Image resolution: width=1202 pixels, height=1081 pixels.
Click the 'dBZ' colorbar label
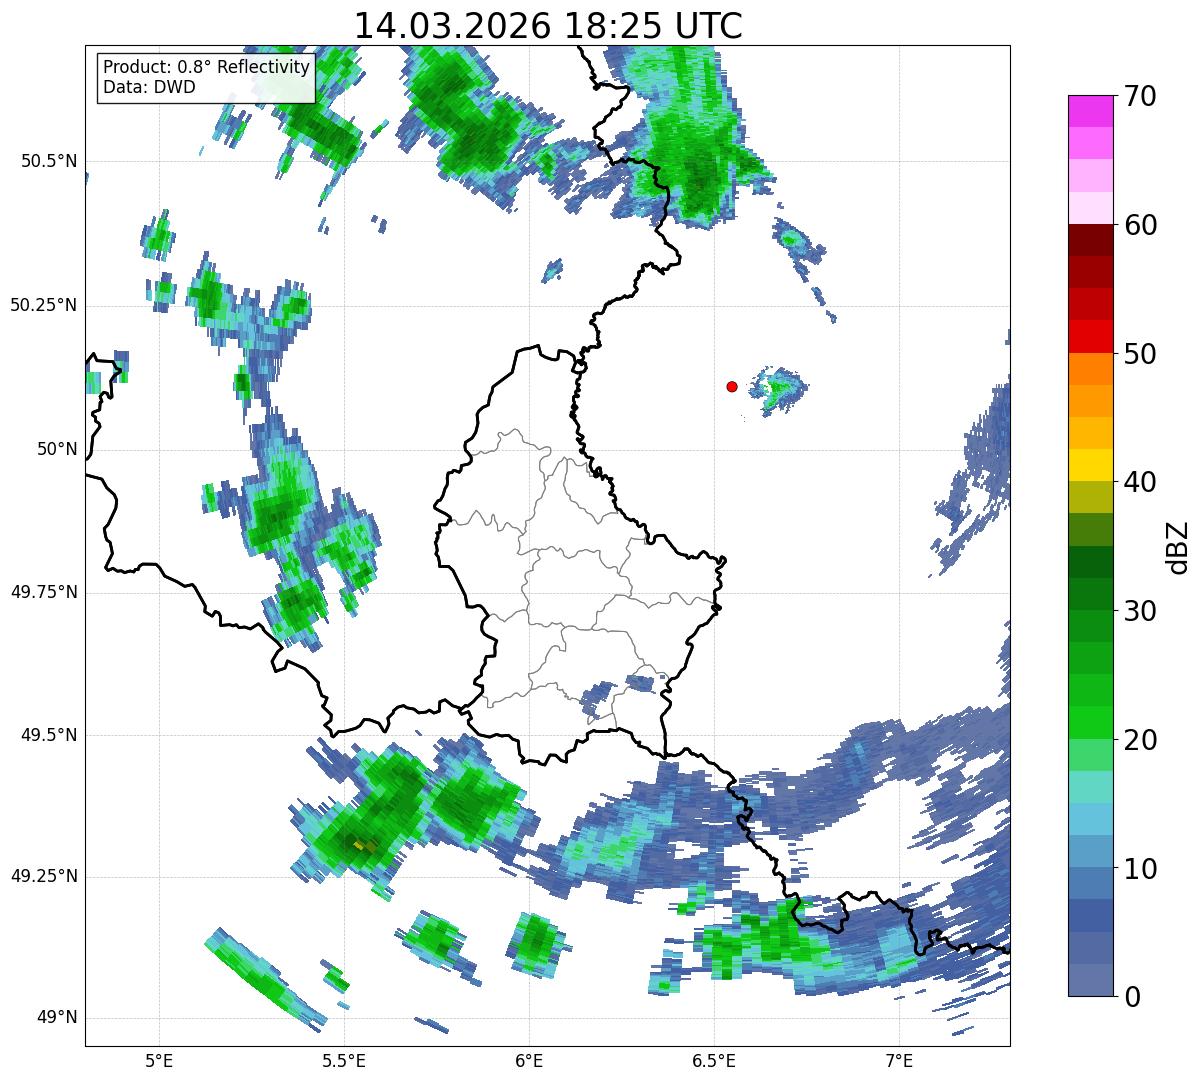[x=1179, y=546]
